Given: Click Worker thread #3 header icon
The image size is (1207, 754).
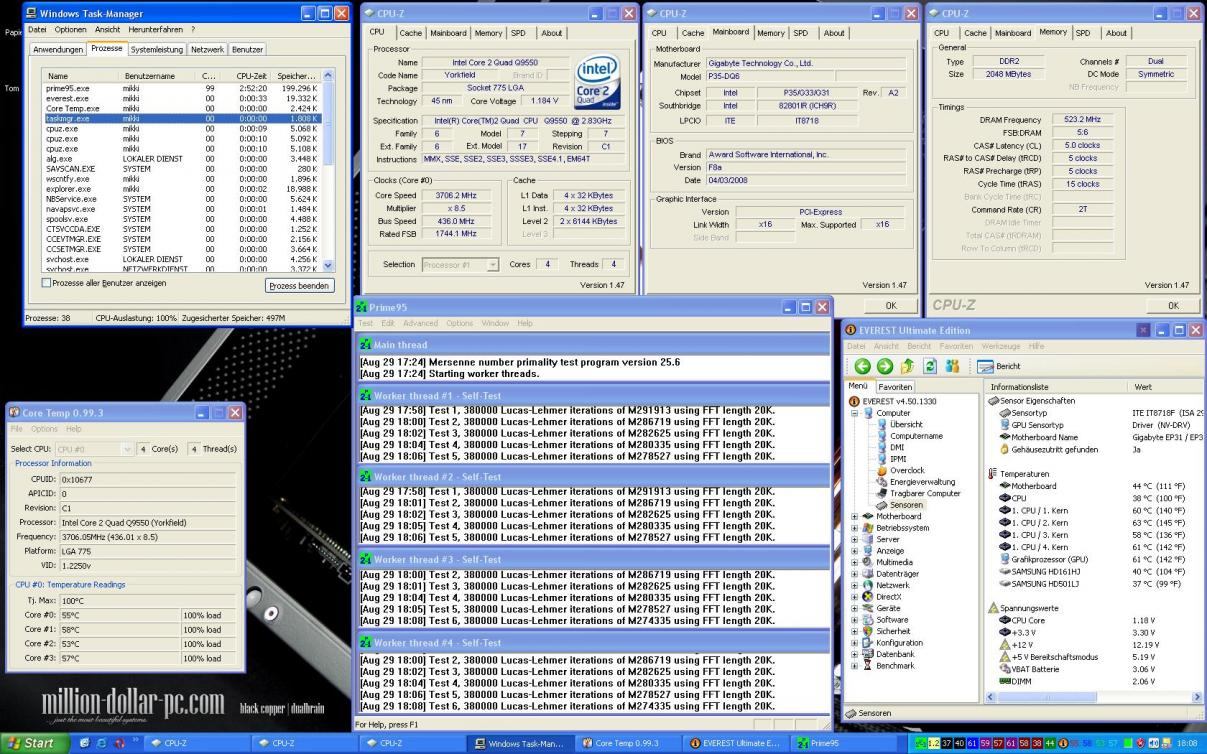Looking at the screenshot, I should [366, 560].
